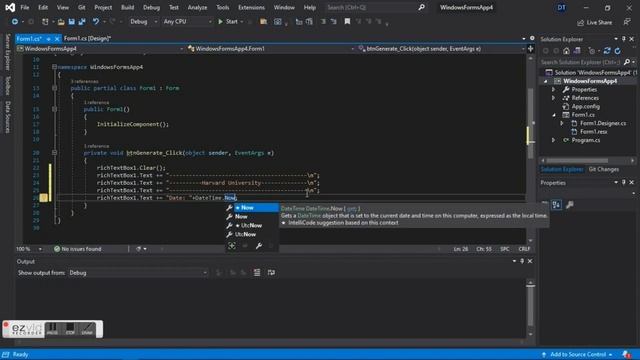Auto-hide pin for Properties panel
The width and height of the screenshot is (640, 360).
624,182
